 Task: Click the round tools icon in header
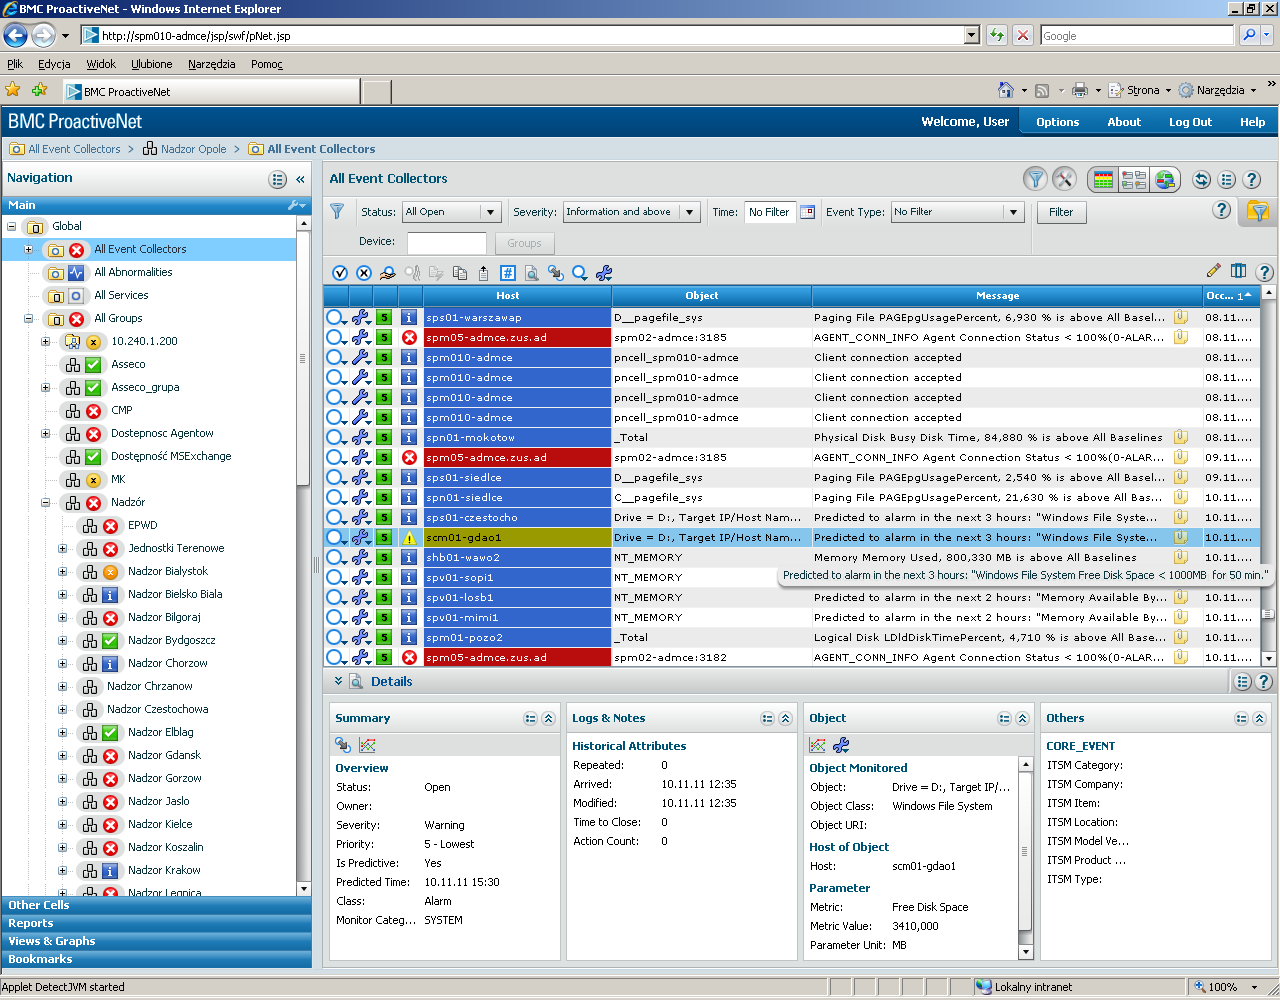click(x=1064, y=179)
